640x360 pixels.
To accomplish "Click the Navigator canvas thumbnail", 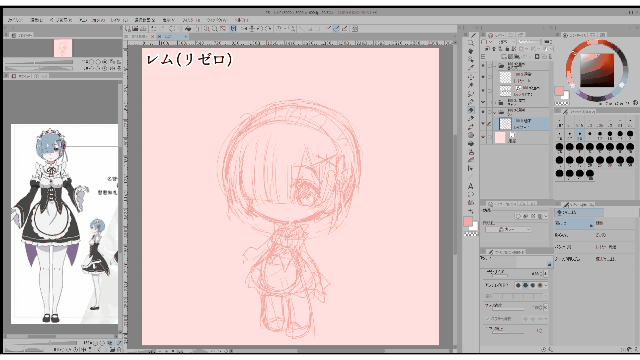I will click(63, 48).
